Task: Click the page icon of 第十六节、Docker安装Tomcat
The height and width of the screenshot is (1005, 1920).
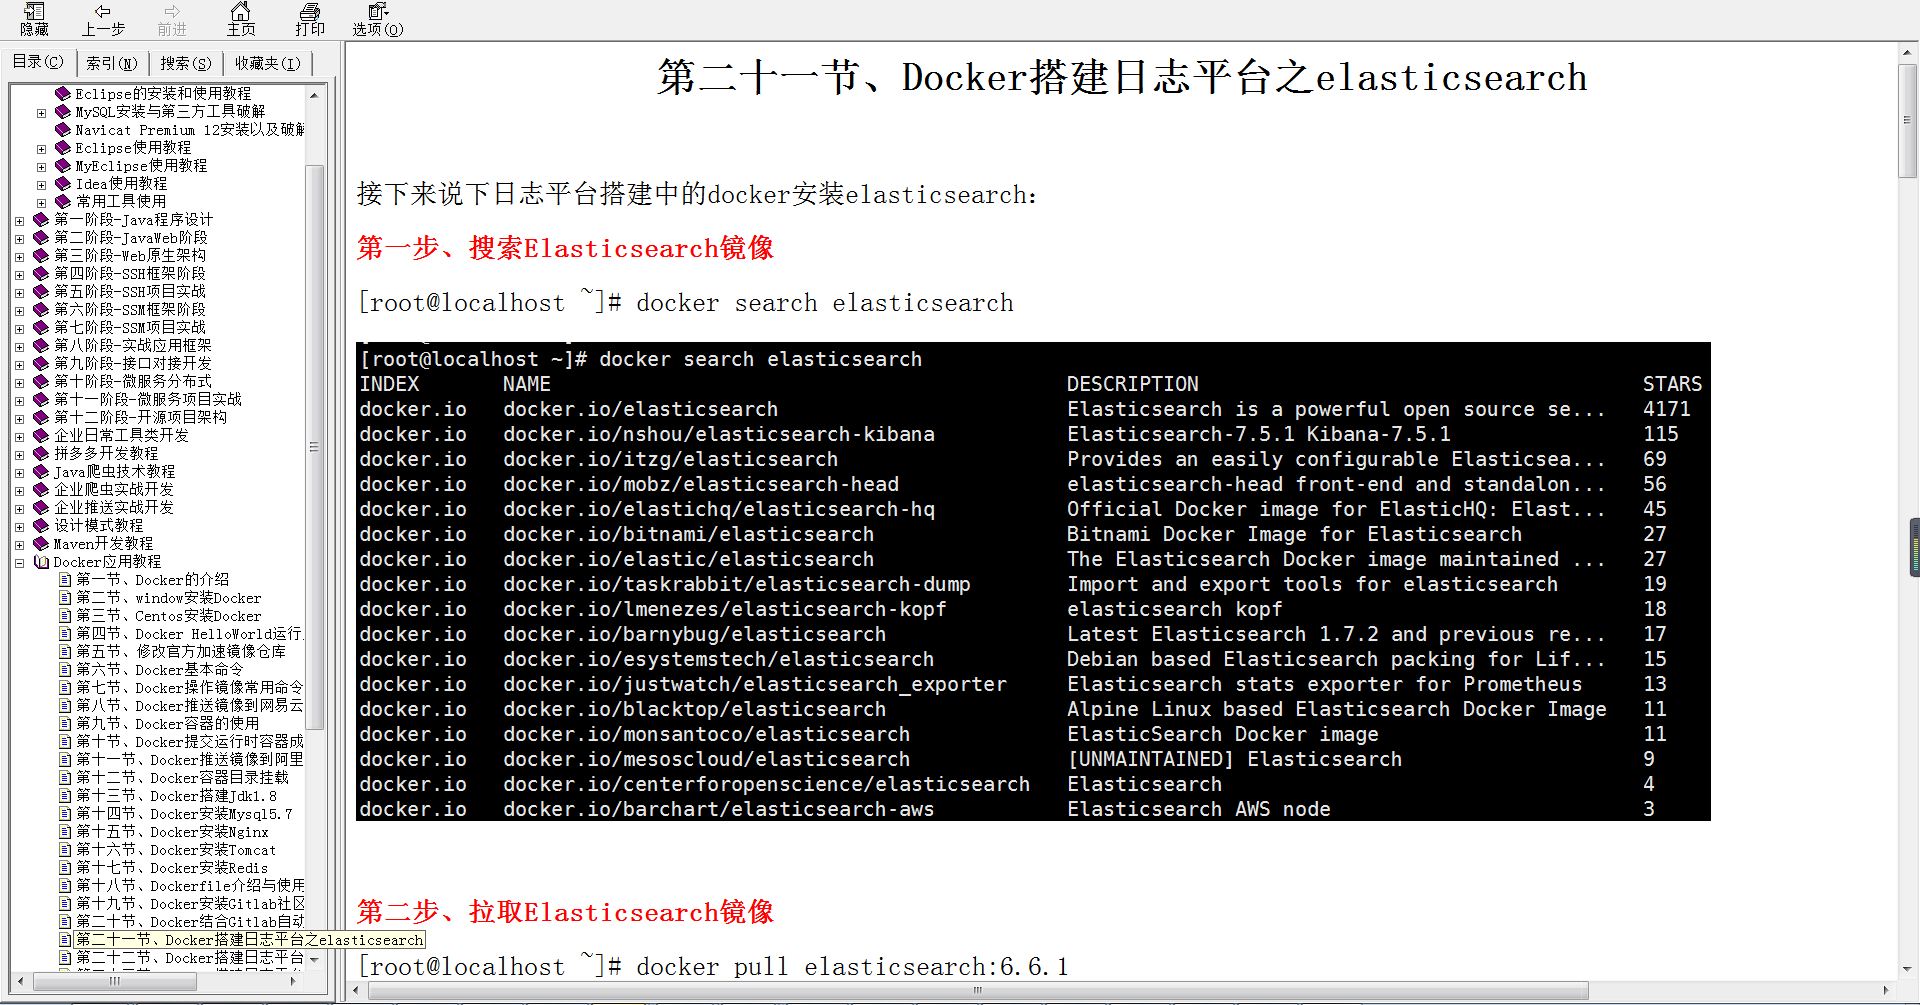Action: [65, 850]
